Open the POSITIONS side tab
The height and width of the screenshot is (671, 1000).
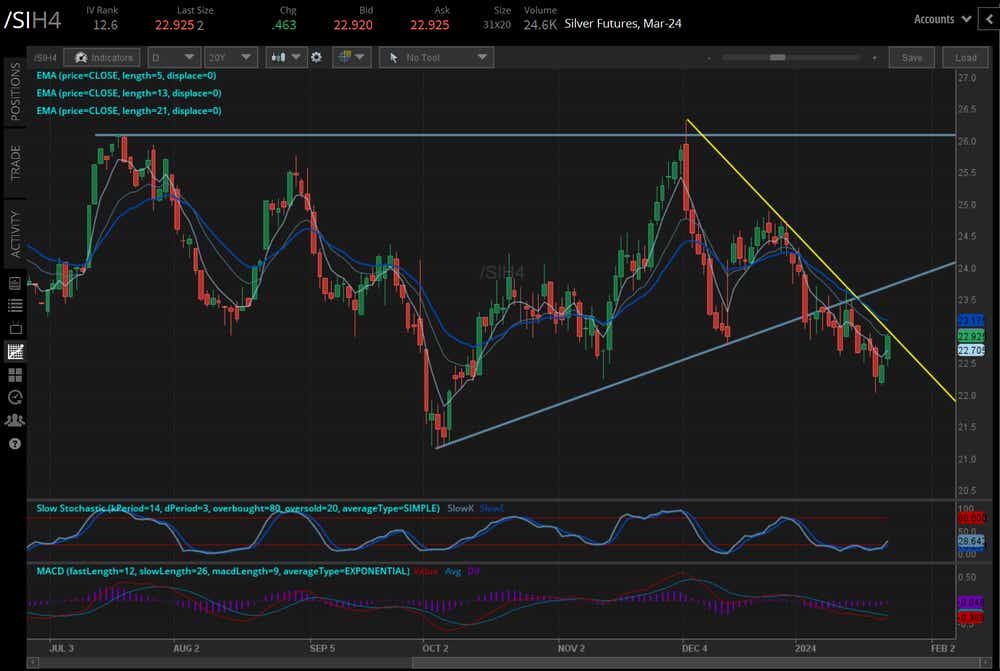tap(15, 91)
